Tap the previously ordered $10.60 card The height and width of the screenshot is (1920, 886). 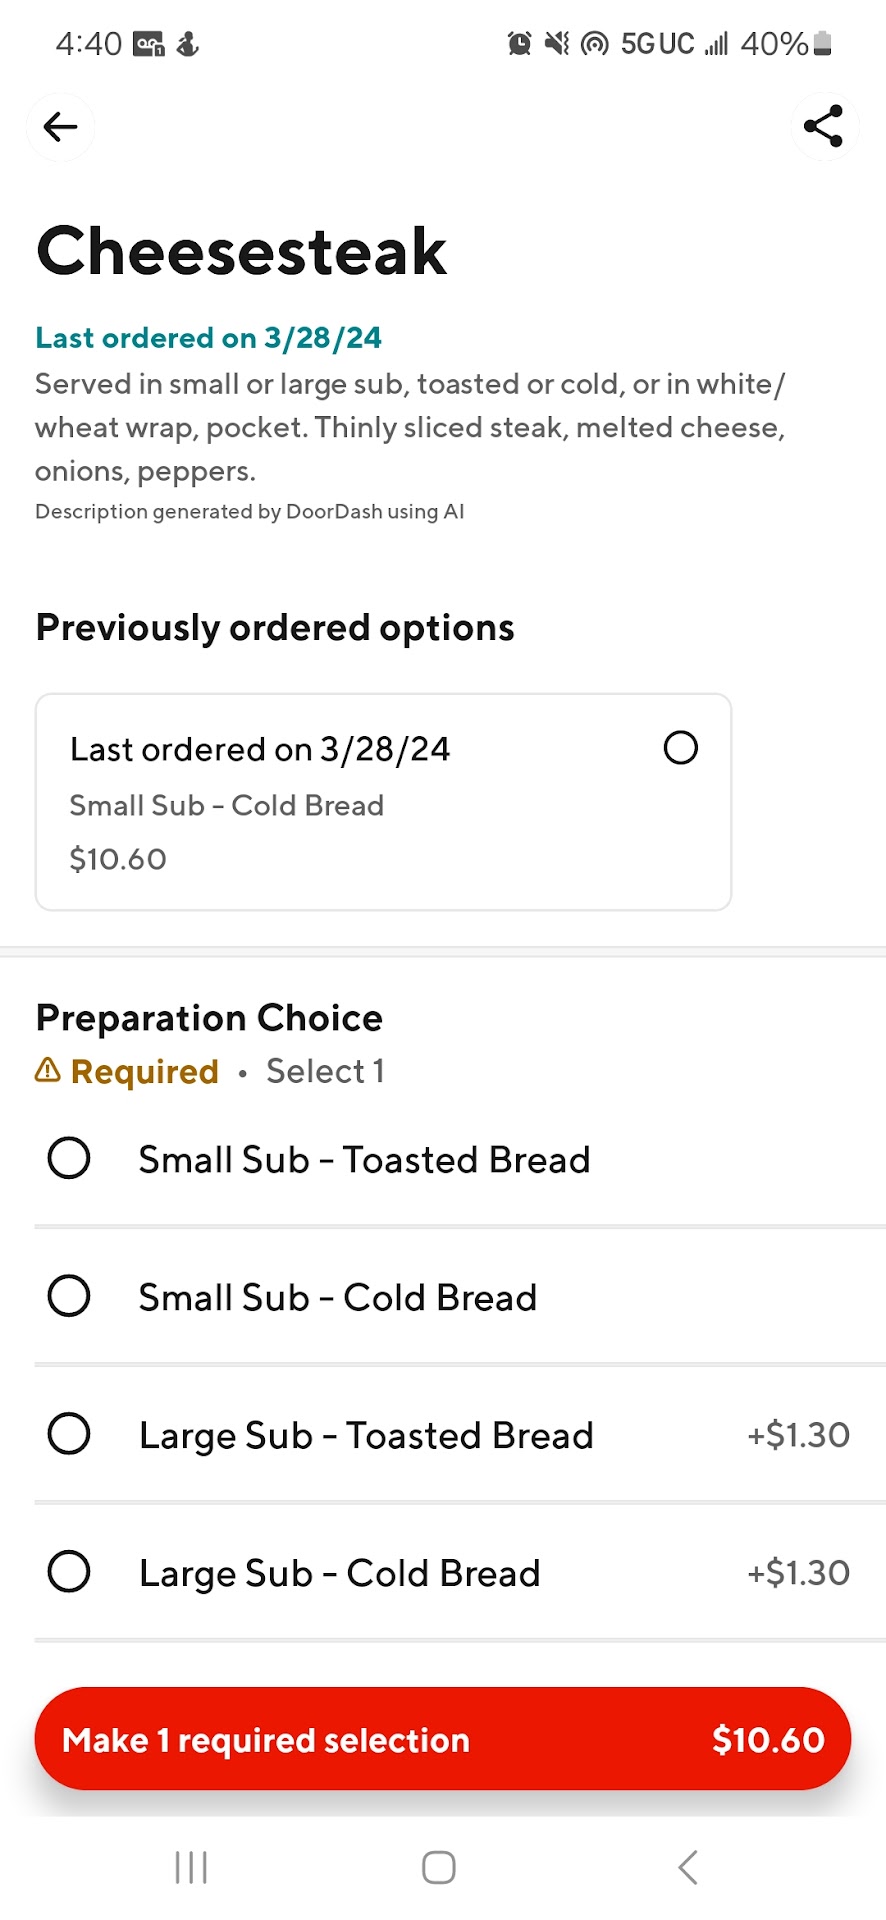tap(383, 803)
